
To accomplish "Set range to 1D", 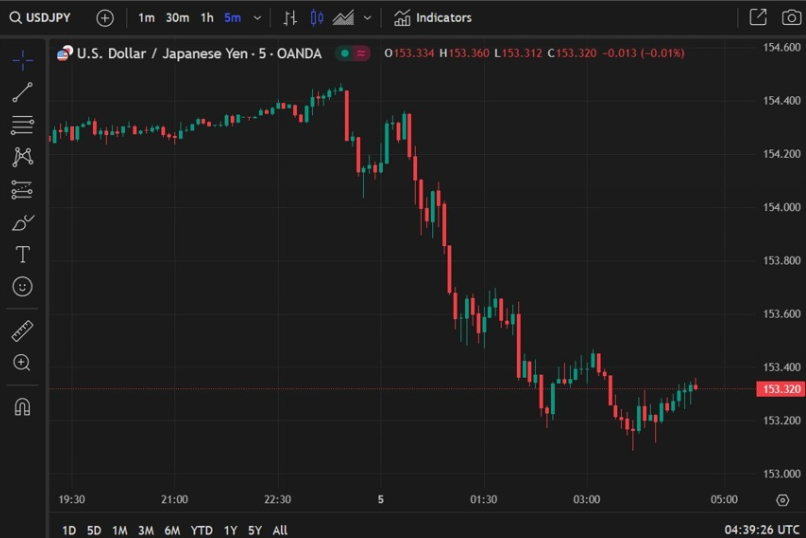I will (x=69, y=530).
